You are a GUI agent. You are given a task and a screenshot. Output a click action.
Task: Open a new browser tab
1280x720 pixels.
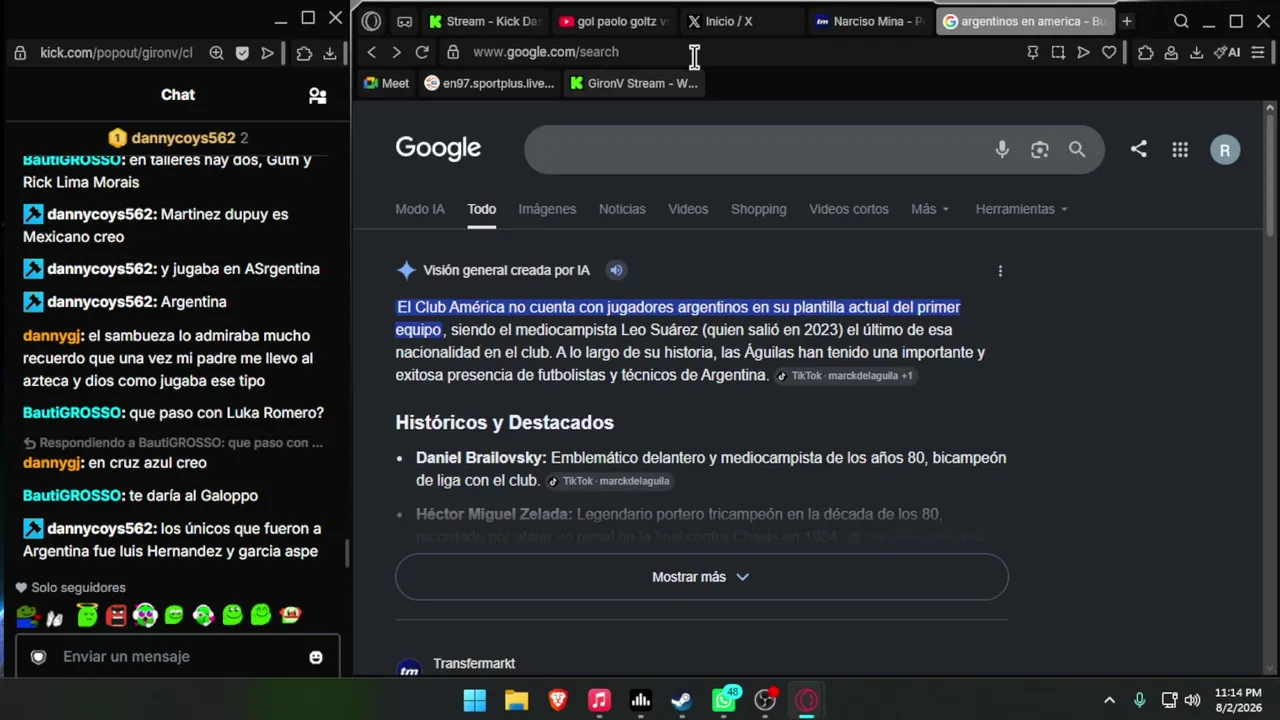[1126, 21]
